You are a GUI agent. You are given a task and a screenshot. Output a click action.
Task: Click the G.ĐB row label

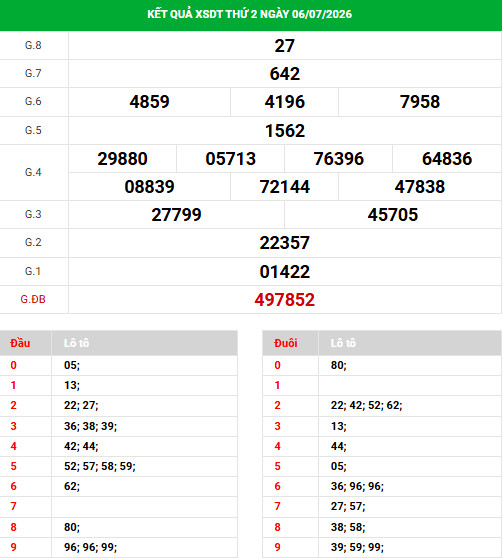pyautogui.click(x=33, y=299)
